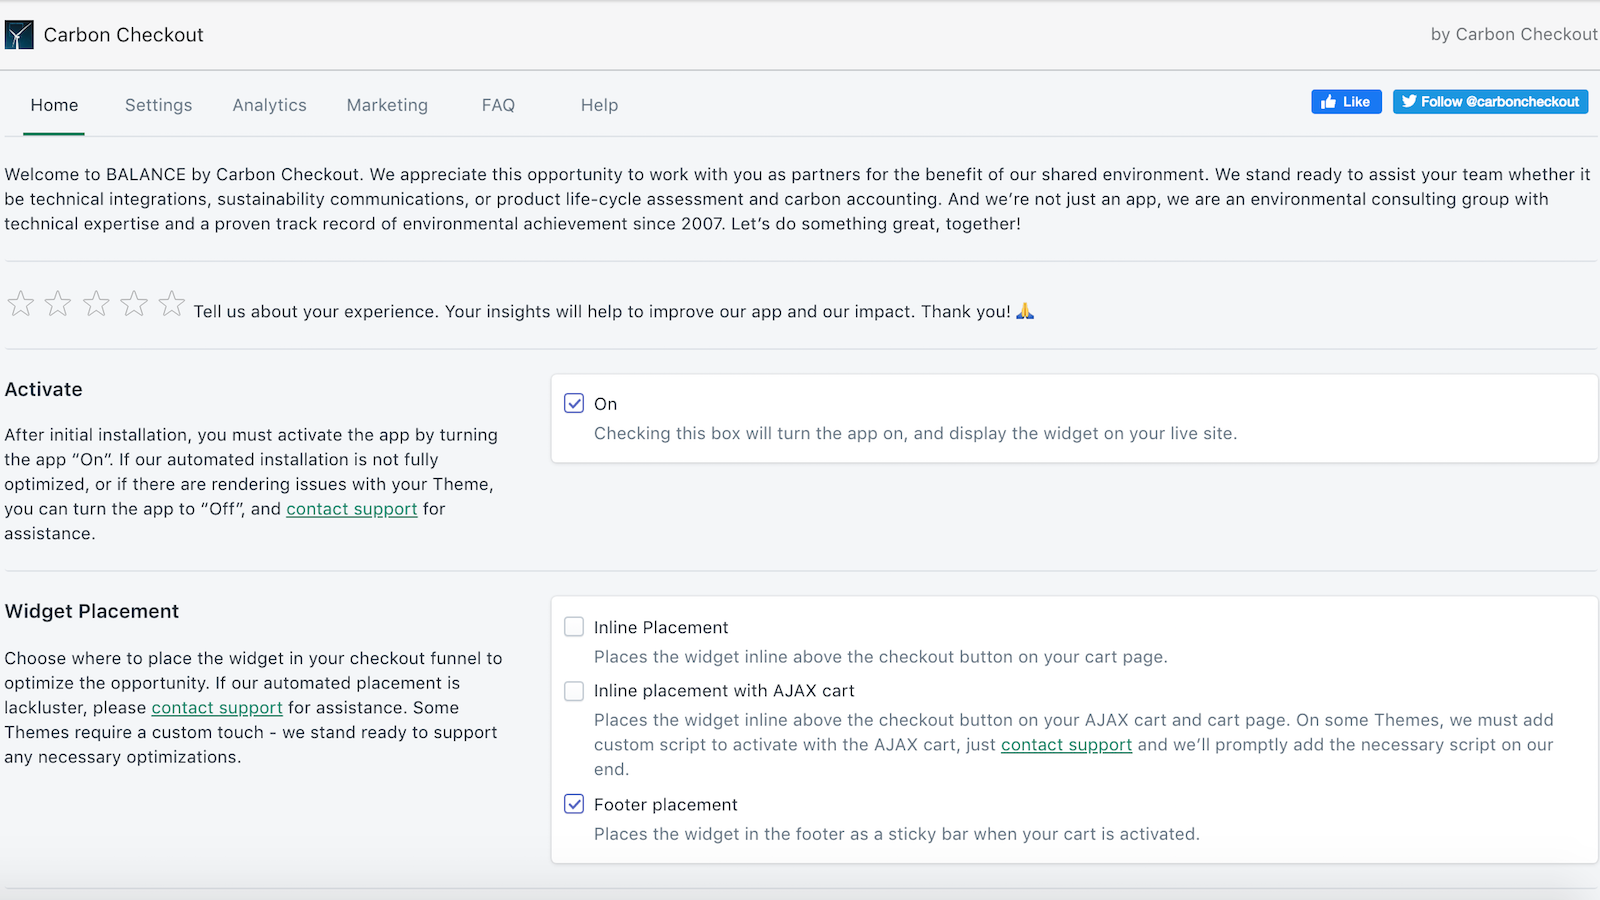Click the Facebook Like thumbs-up icon
The image size is (1600, 900).
1333,101
